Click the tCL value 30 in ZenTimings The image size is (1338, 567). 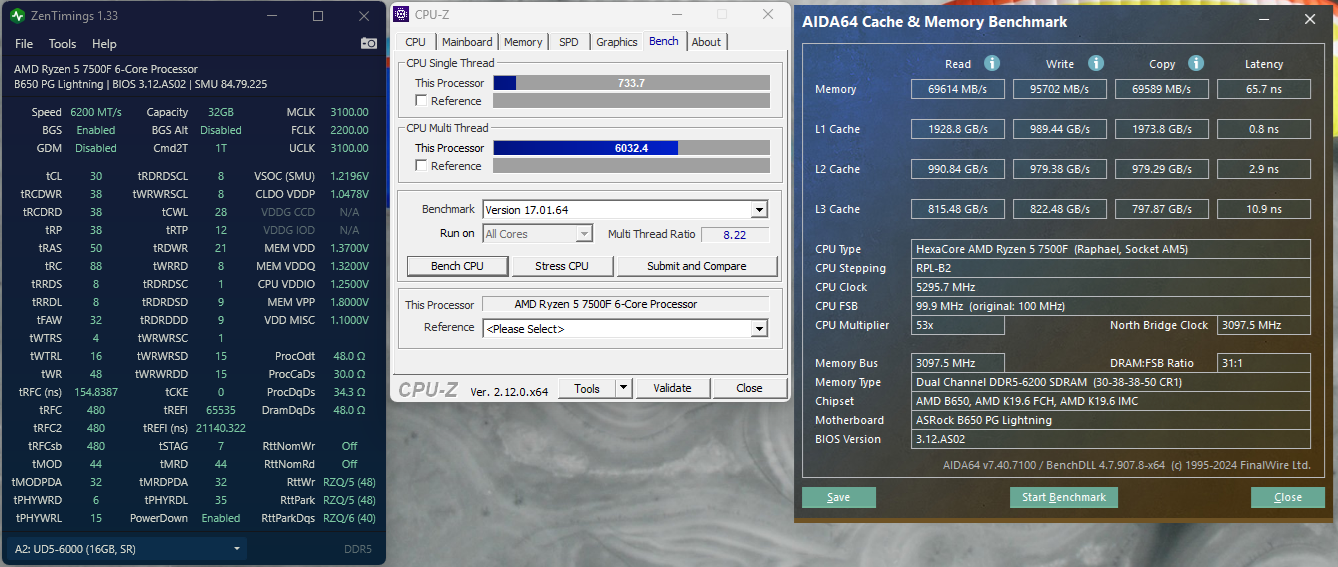coord(96,176)
